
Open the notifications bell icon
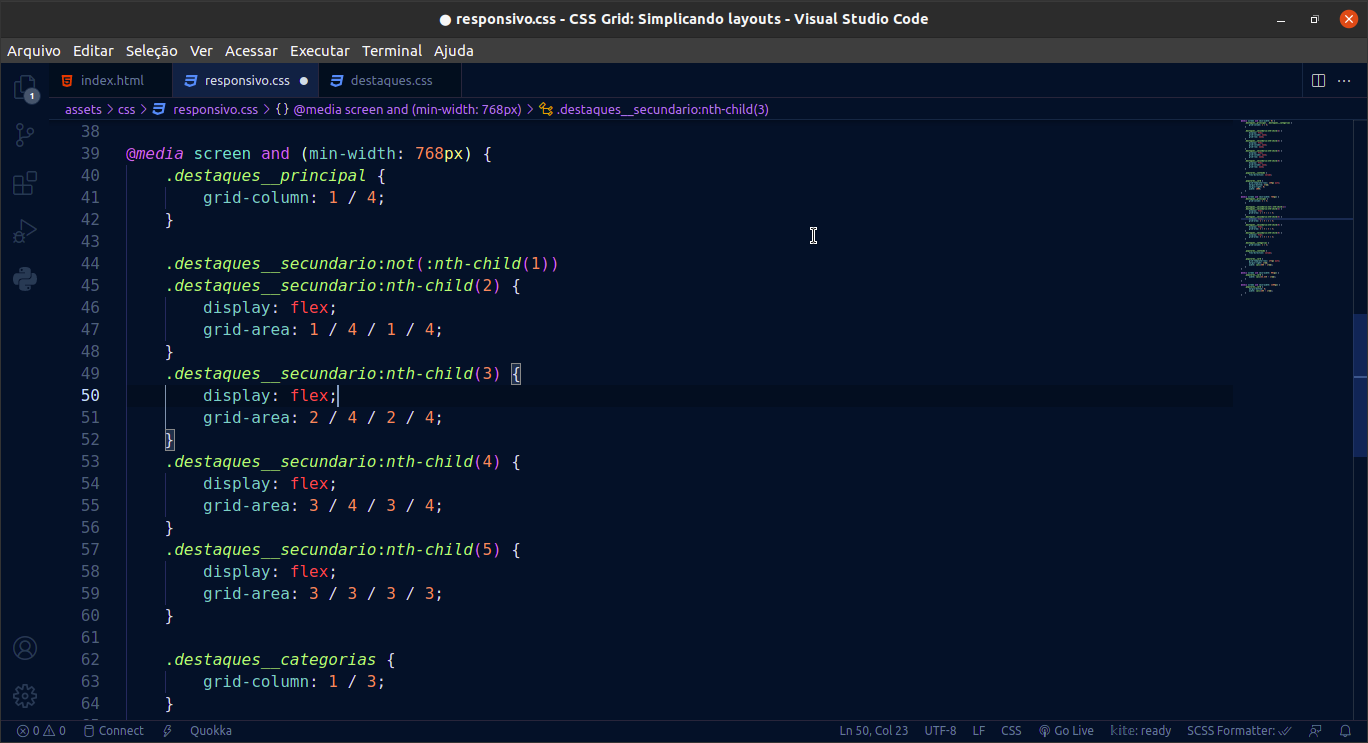(x=1346, y=731)
